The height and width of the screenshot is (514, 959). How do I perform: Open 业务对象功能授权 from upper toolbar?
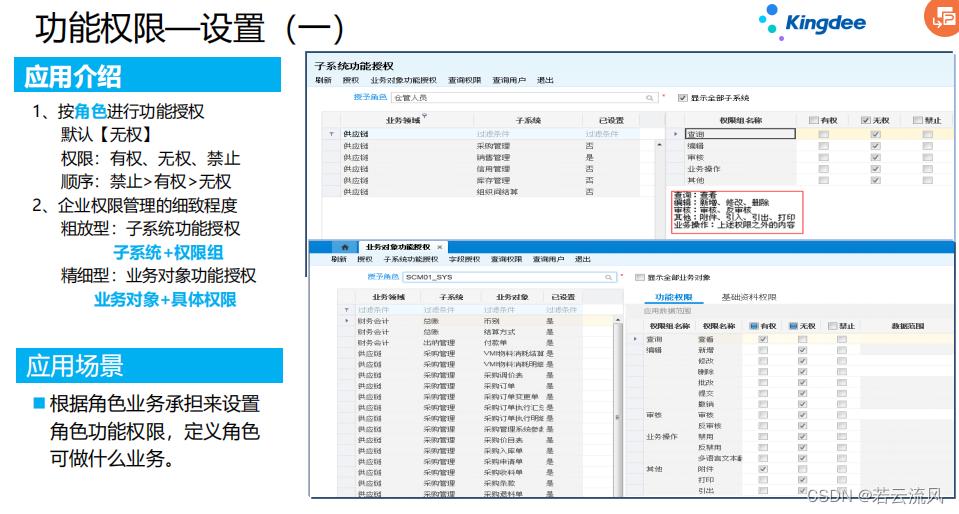coord(403,80)
